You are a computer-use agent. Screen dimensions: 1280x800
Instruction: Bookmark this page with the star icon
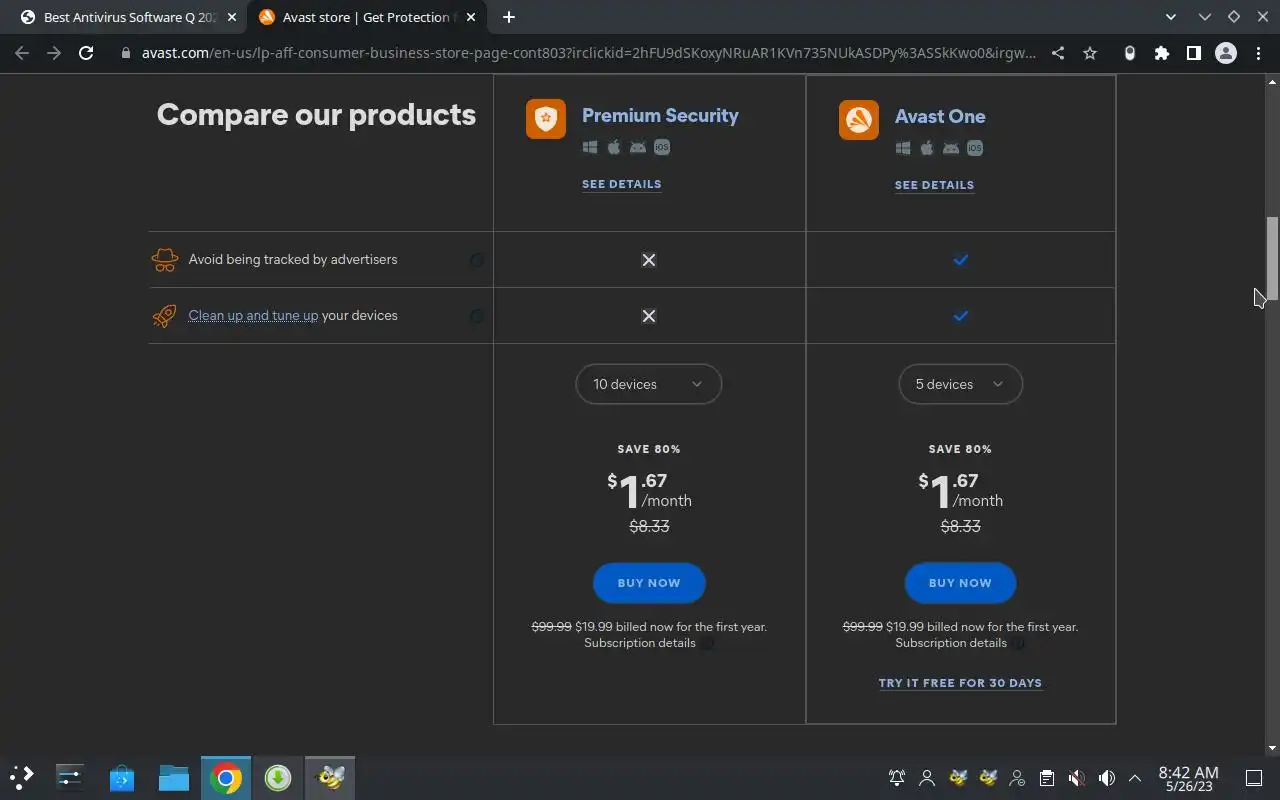tap(1090, 53)
